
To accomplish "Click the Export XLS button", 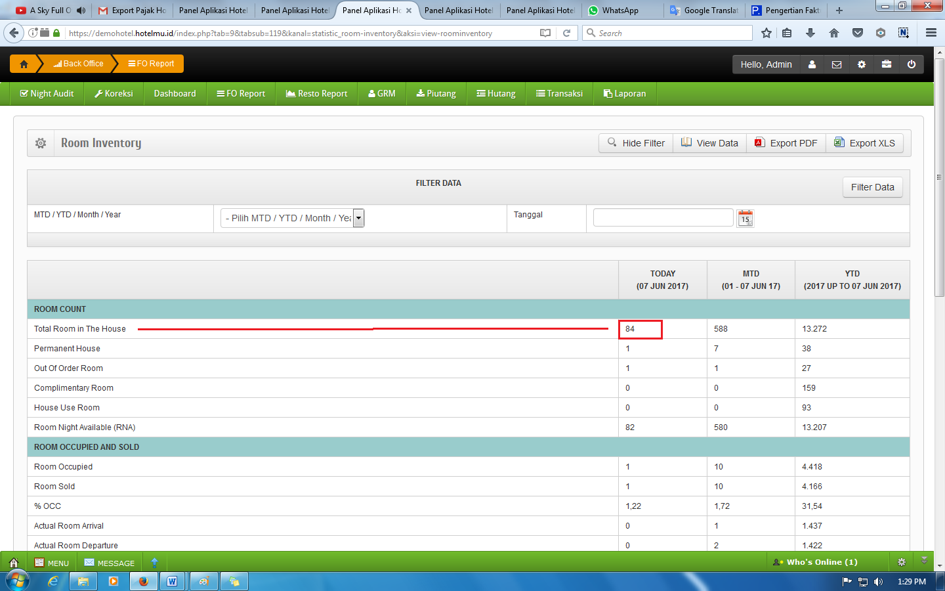I will [864, 143].
